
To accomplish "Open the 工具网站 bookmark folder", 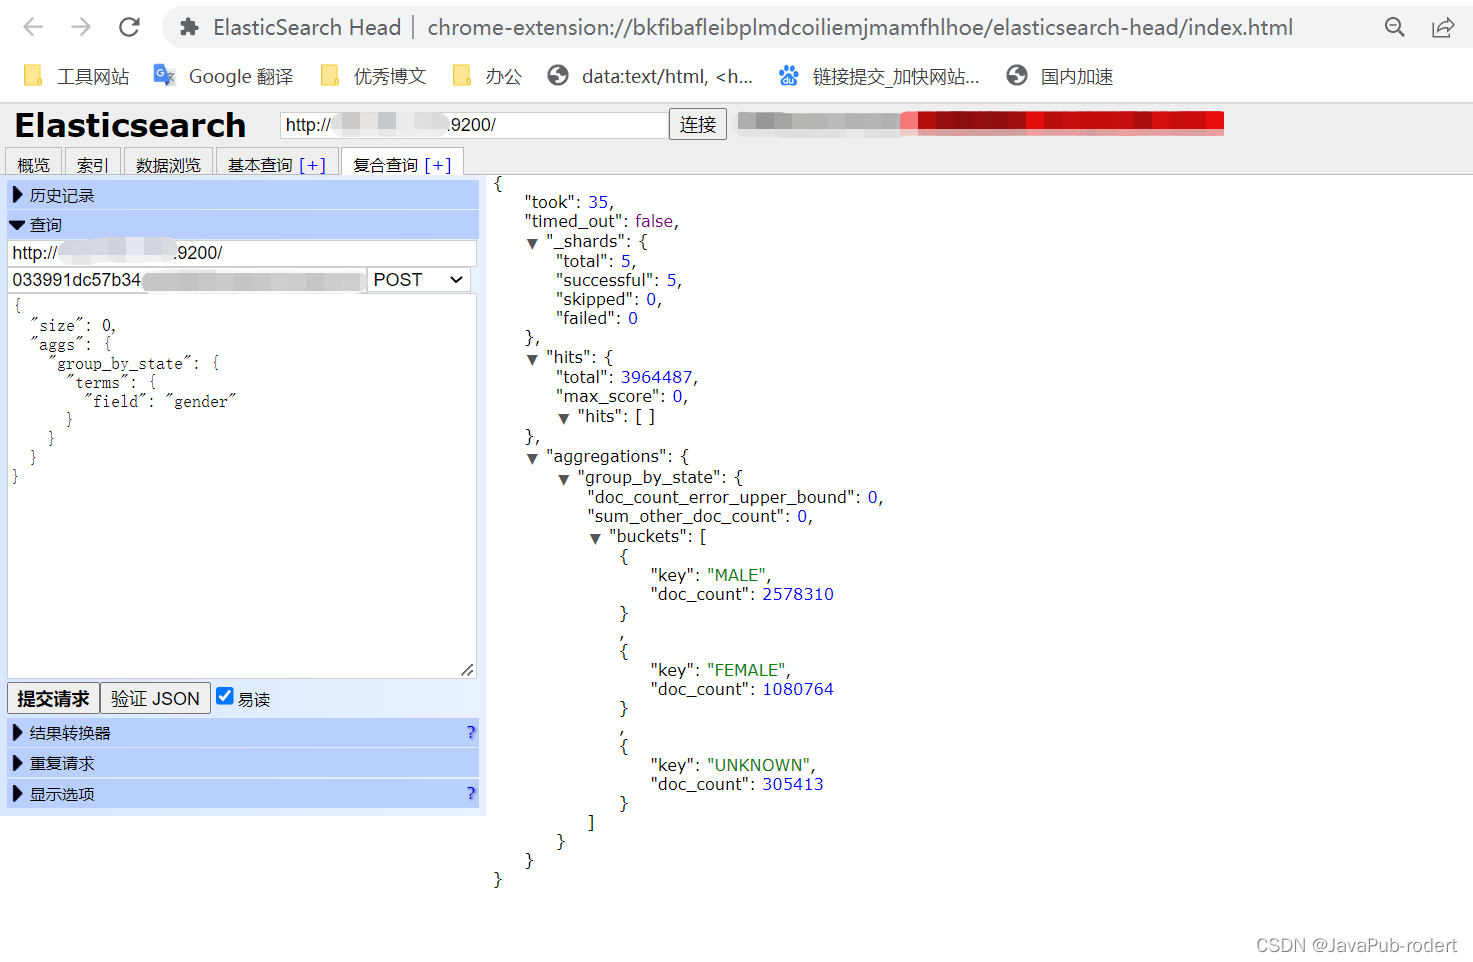I will coord(76,76).
